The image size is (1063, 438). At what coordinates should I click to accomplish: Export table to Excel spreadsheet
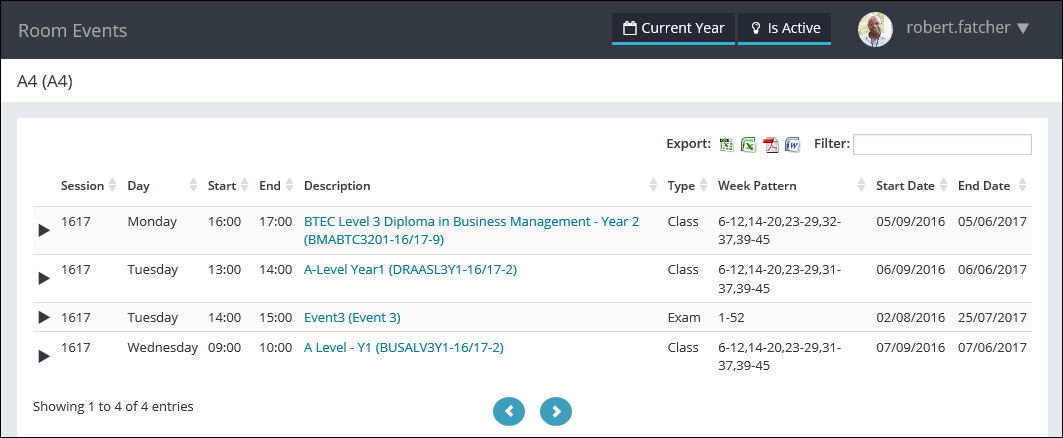point(748,145)
